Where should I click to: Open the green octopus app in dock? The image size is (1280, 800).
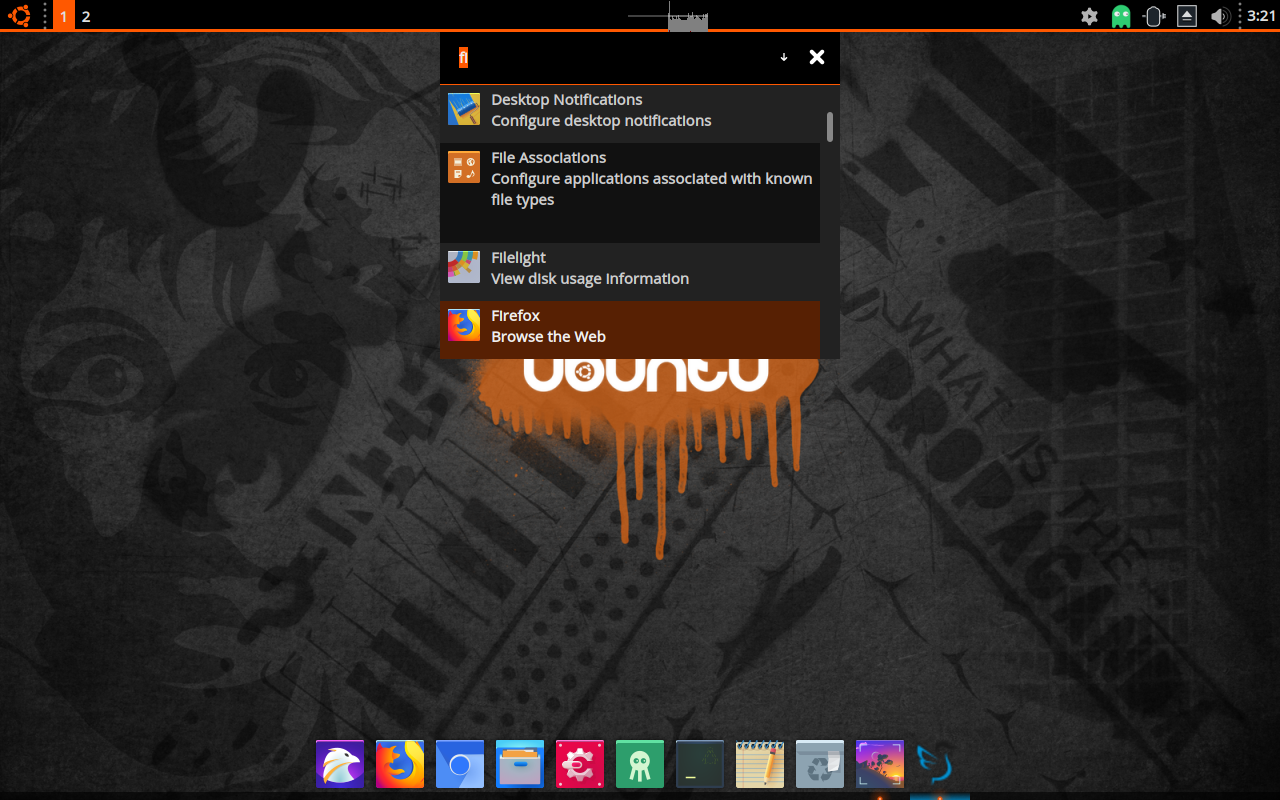(x=640, y=764)
